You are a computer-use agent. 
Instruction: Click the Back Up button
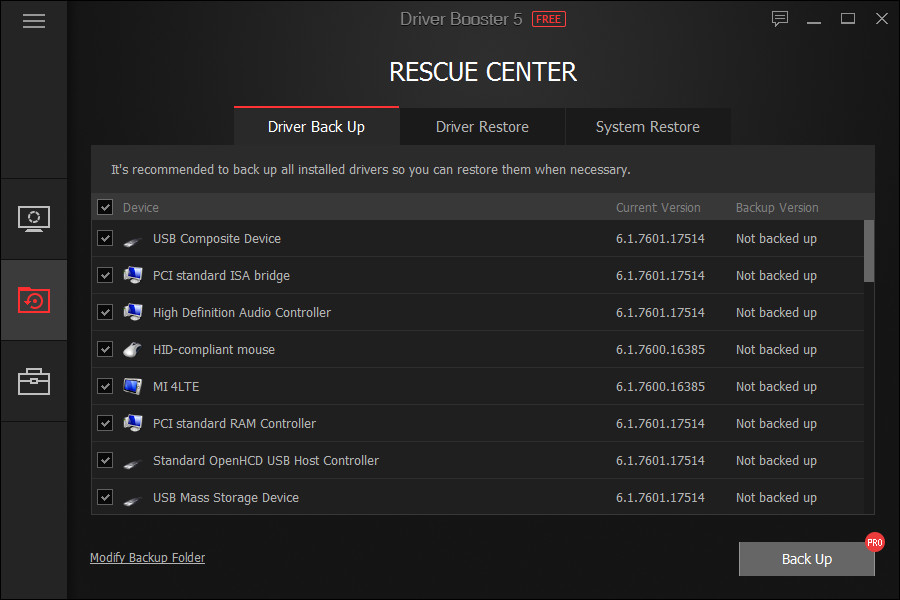(806, 558)
